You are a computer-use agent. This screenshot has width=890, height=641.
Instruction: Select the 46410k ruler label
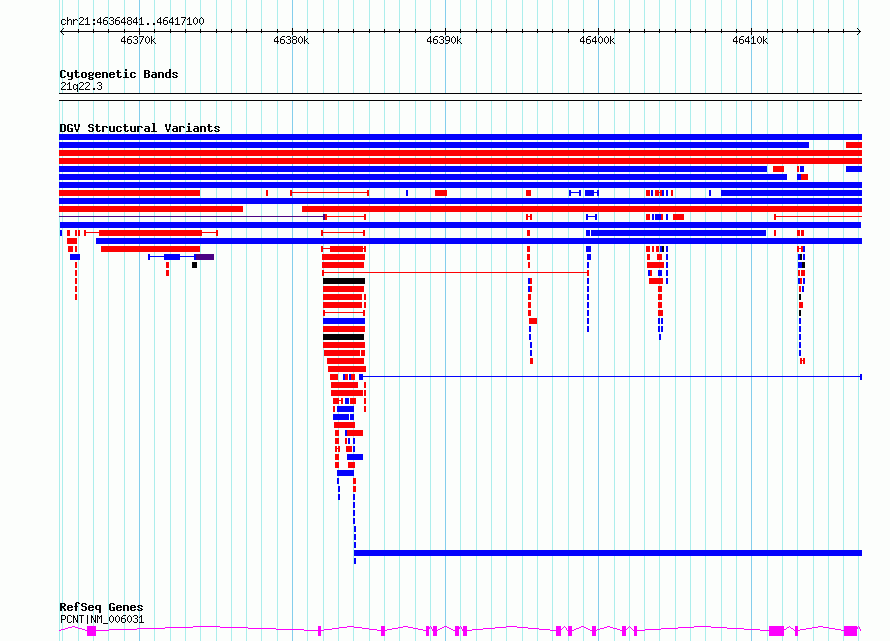coord(750,40)
